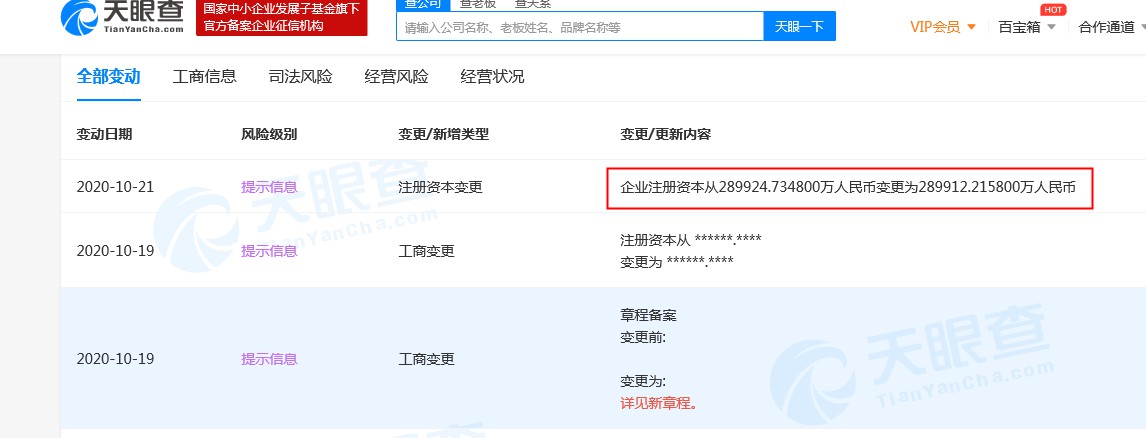
Task: Select the 查关系 search tab
Action: tap(532, 4)
